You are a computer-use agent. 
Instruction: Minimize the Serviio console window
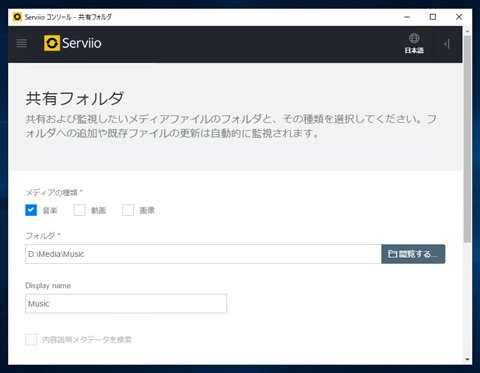[407, 17]
